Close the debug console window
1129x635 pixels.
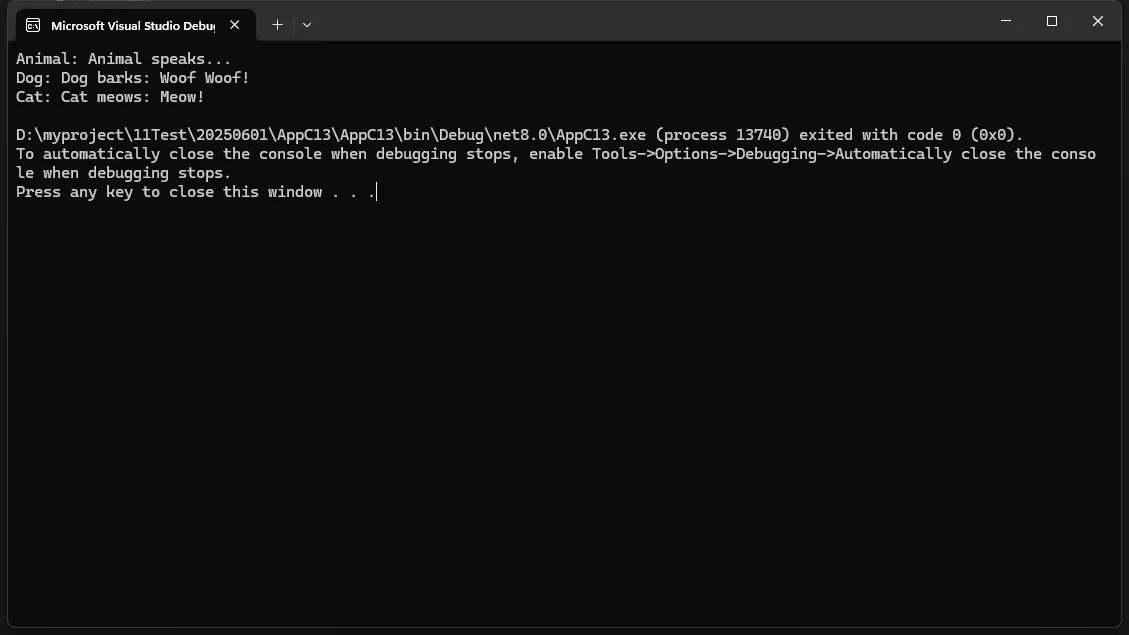click(x=1097, y=21)
